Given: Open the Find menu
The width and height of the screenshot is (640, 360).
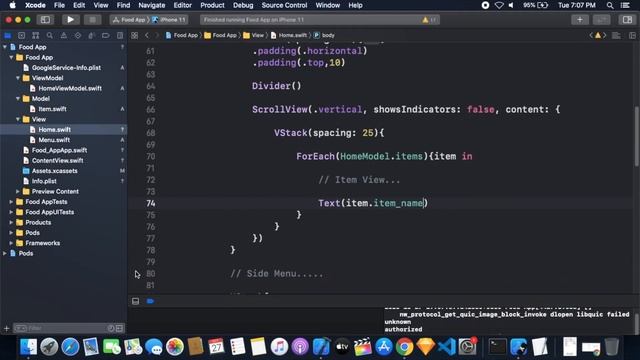Looking at the screenshot, I should (x=123, y=5).
